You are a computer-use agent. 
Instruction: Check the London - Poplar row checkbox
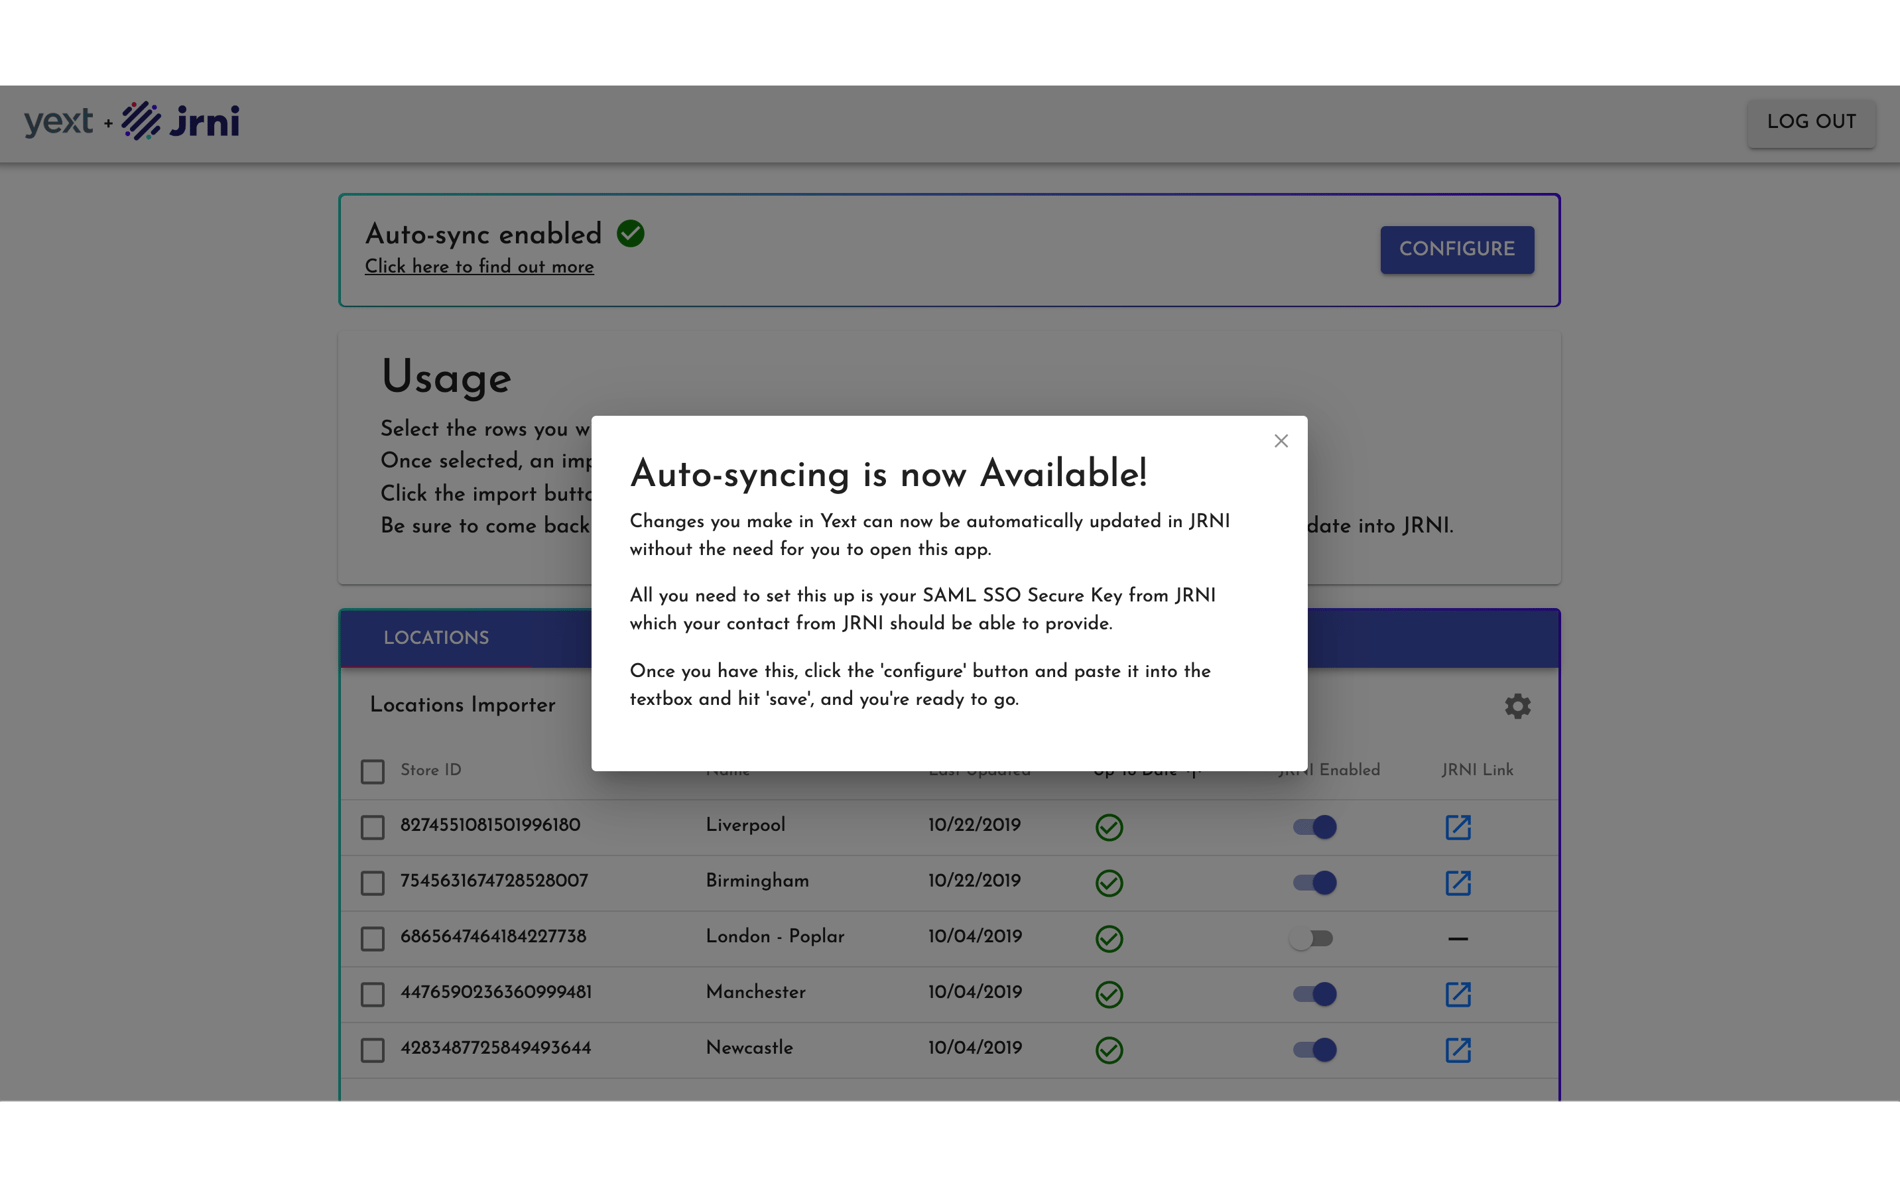[x=372, y=938]
